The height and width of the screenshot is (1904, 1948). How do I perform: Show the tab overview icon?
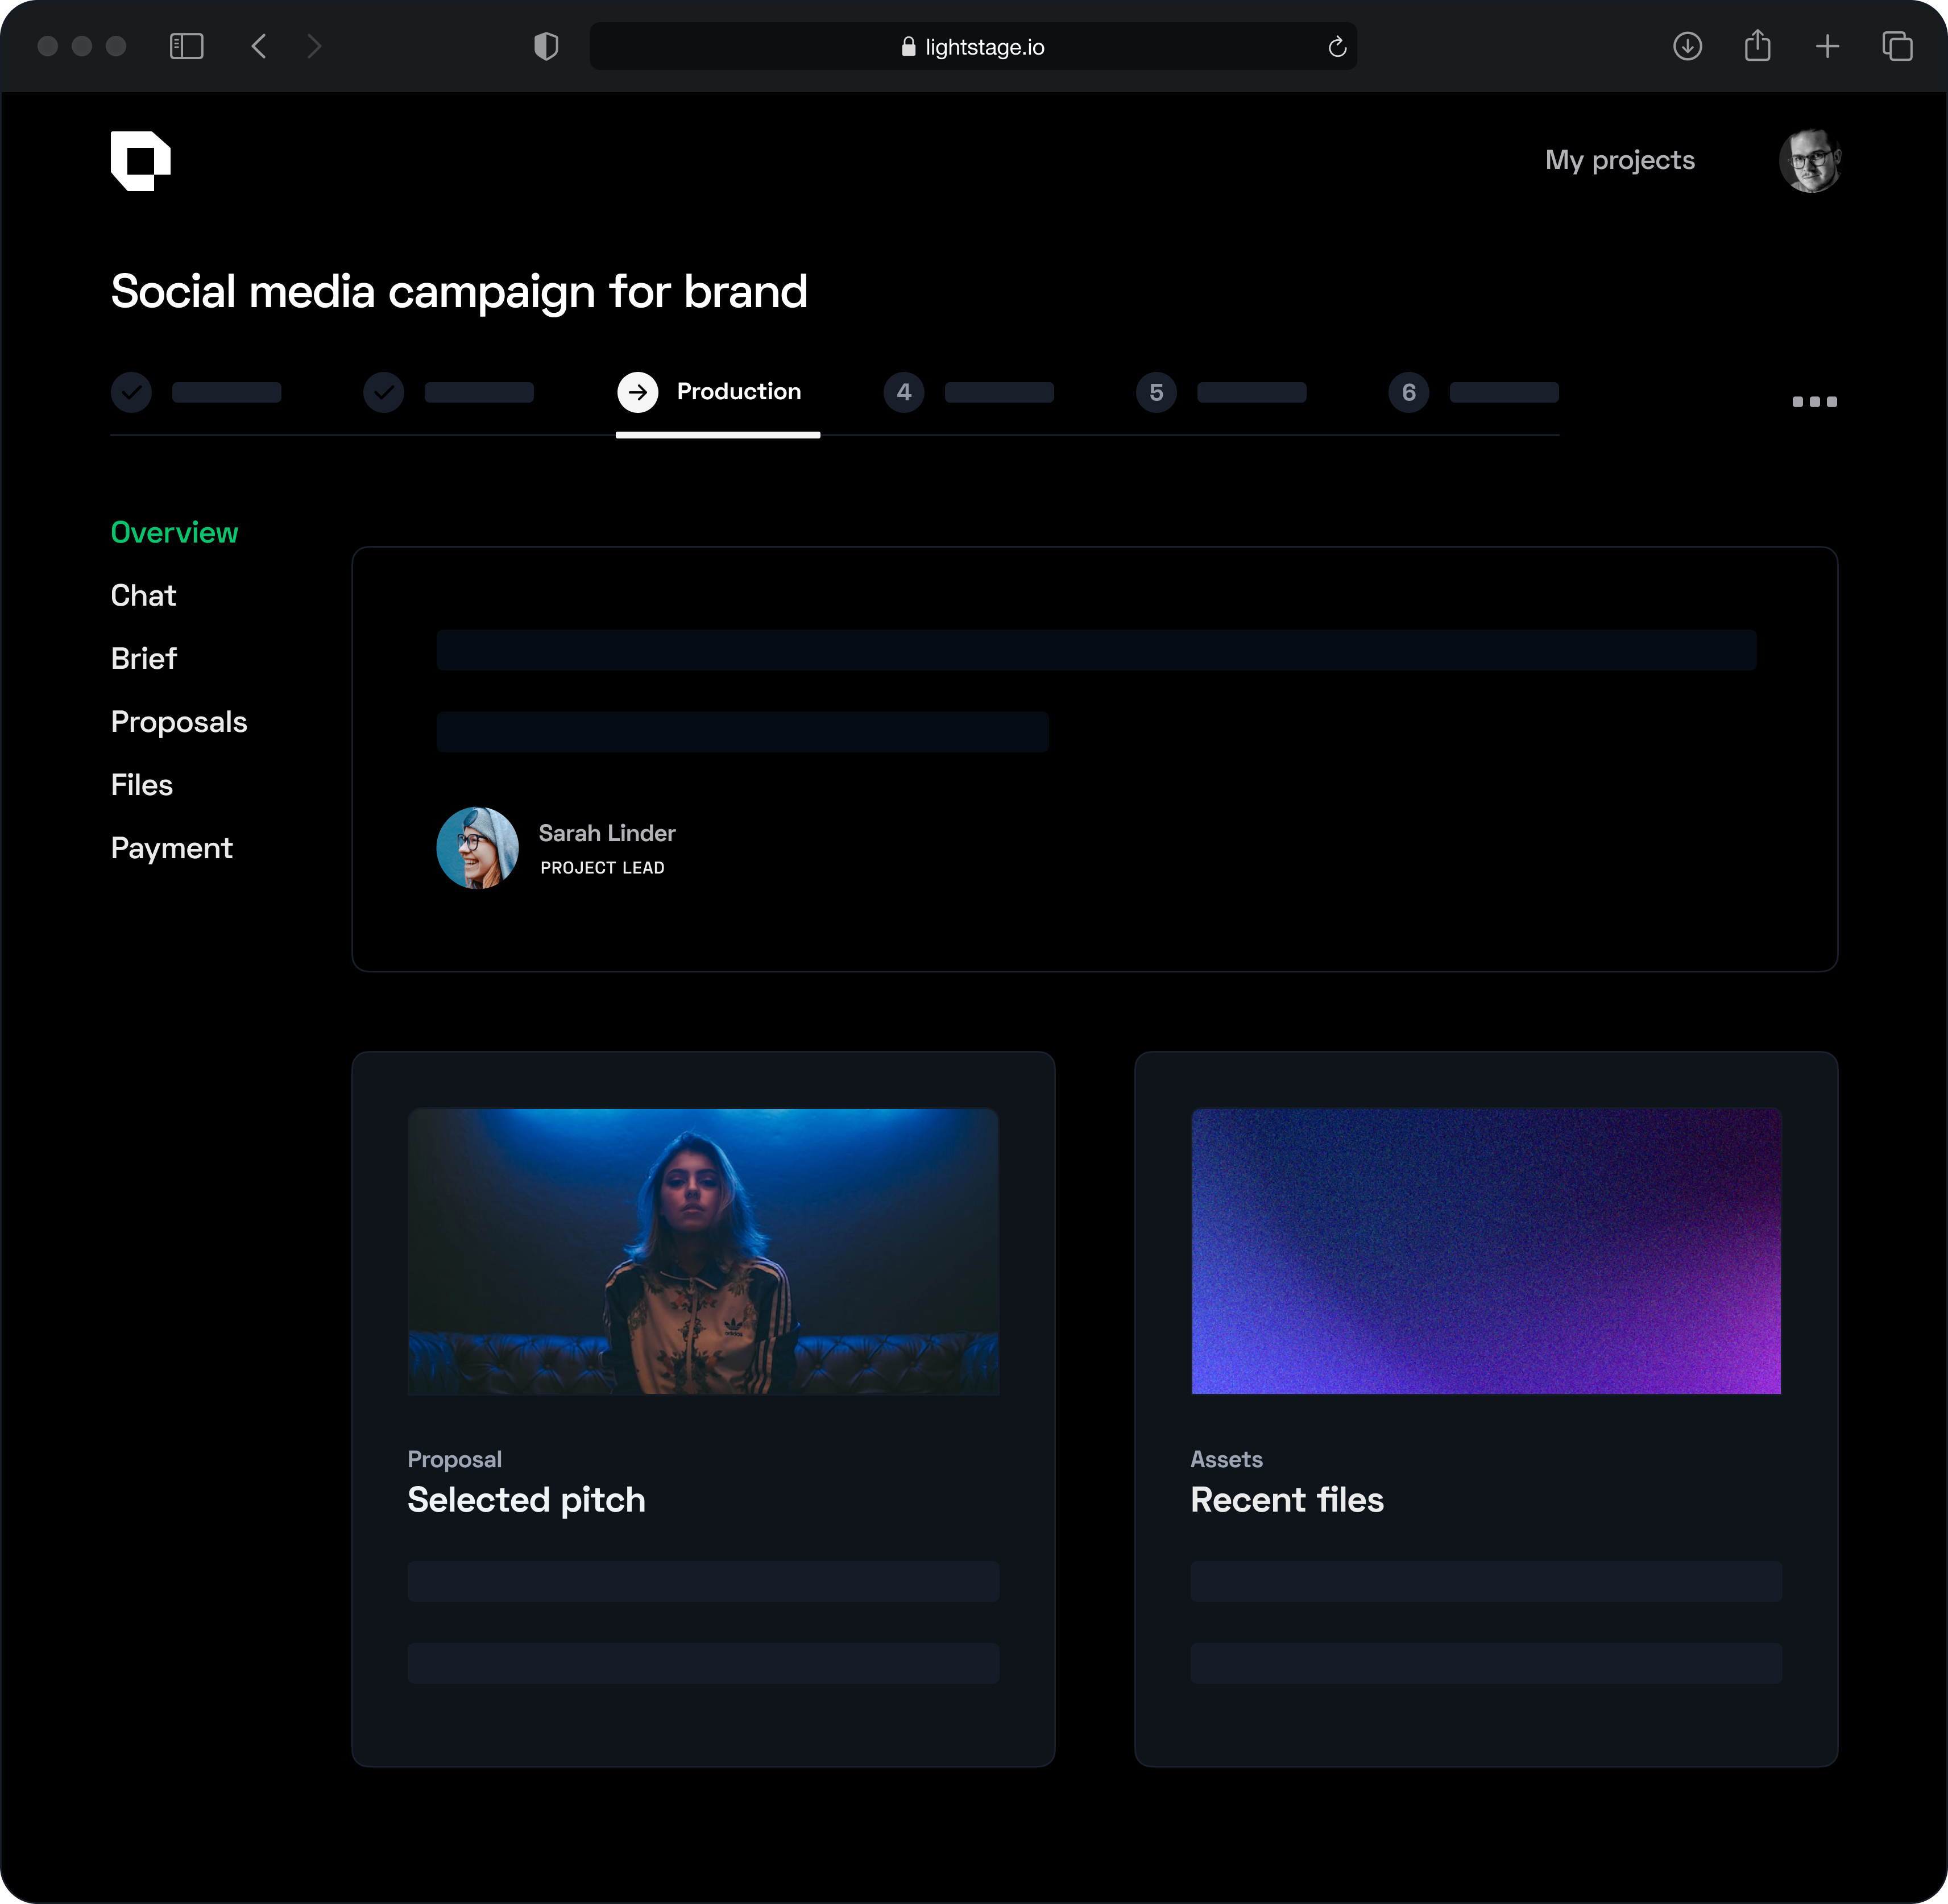1897,46
